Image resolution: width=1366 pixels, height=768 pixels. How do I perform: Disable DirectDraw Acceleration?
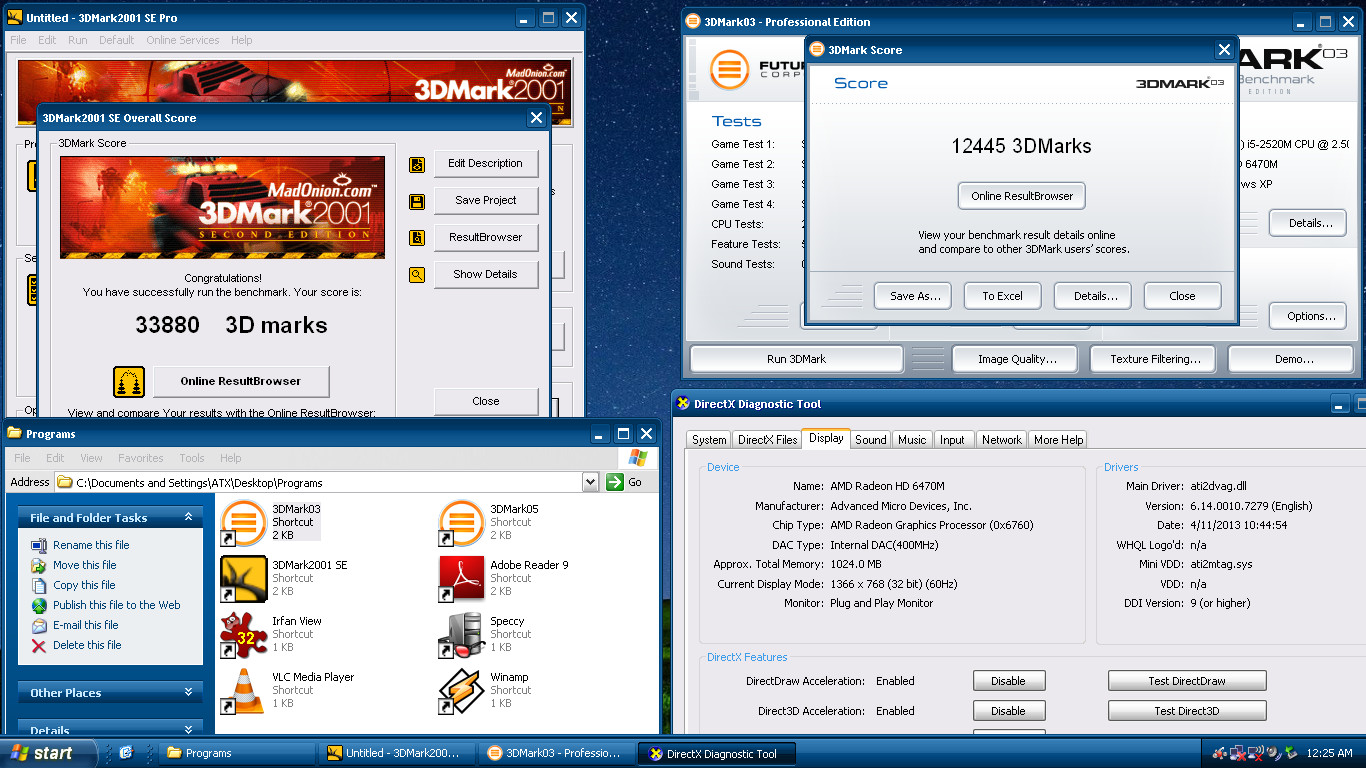[x=1008, y=681]
